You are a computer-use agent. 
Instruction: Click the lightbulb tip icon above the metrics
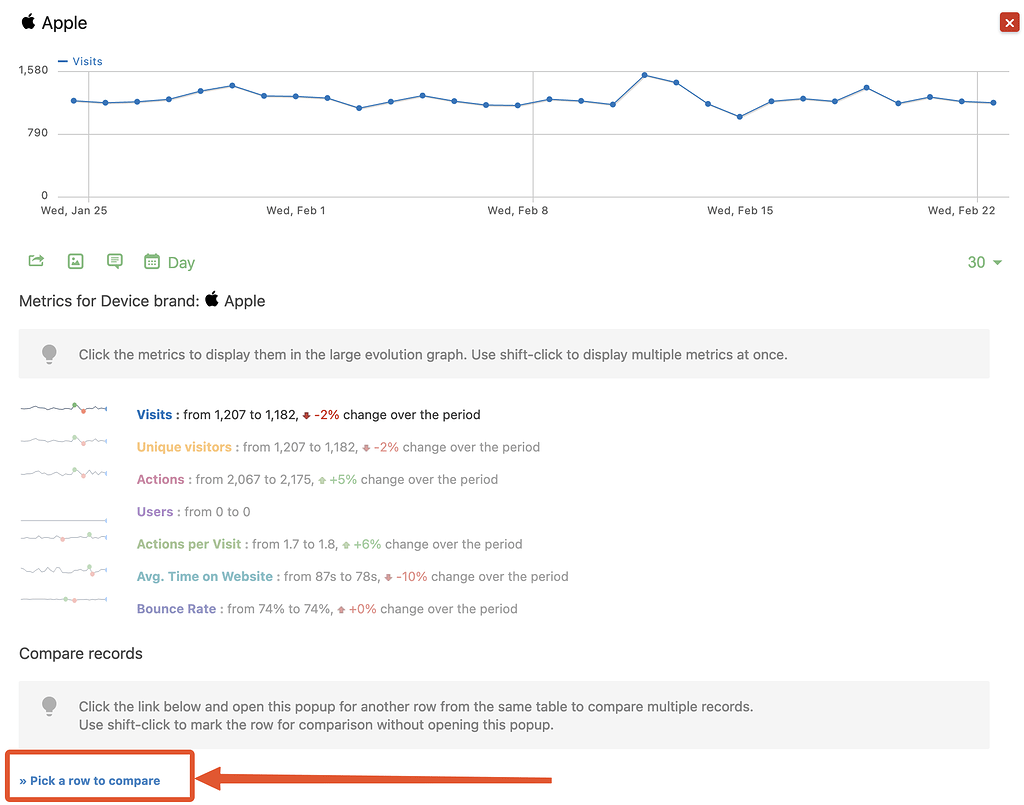pos(49,354)
